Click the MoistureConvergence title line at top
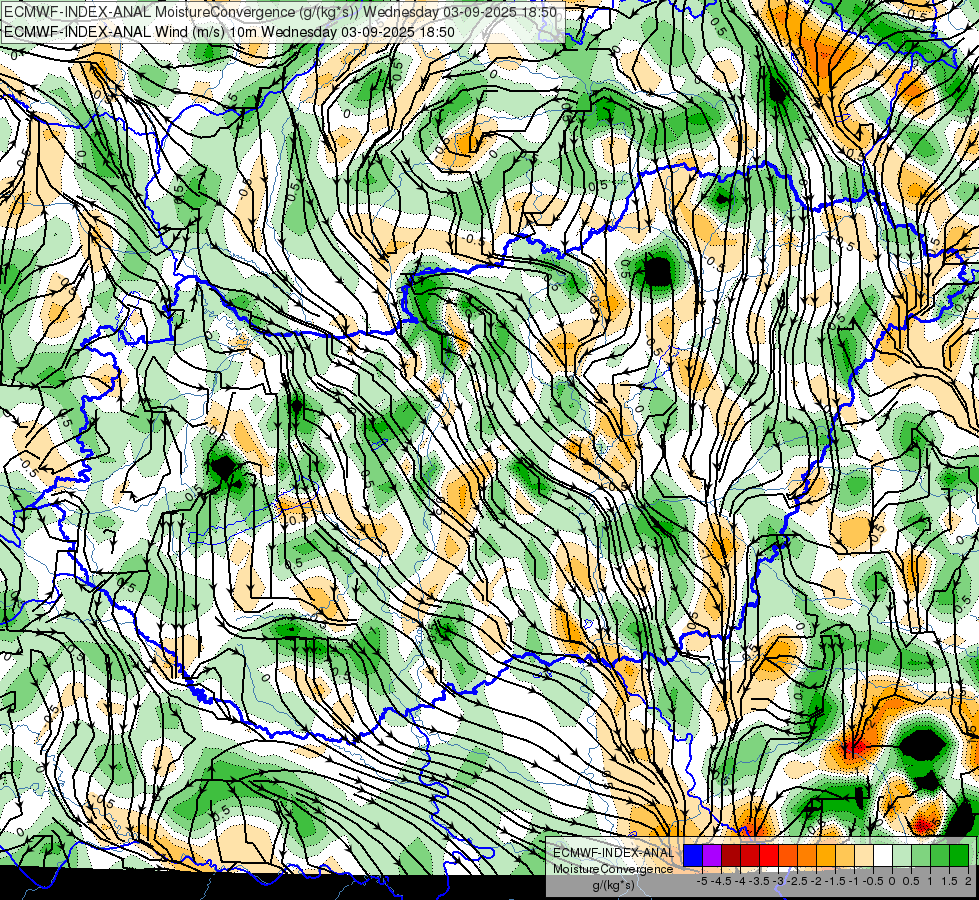The height and width of the screenshot is (900, 979). point(280,12)
